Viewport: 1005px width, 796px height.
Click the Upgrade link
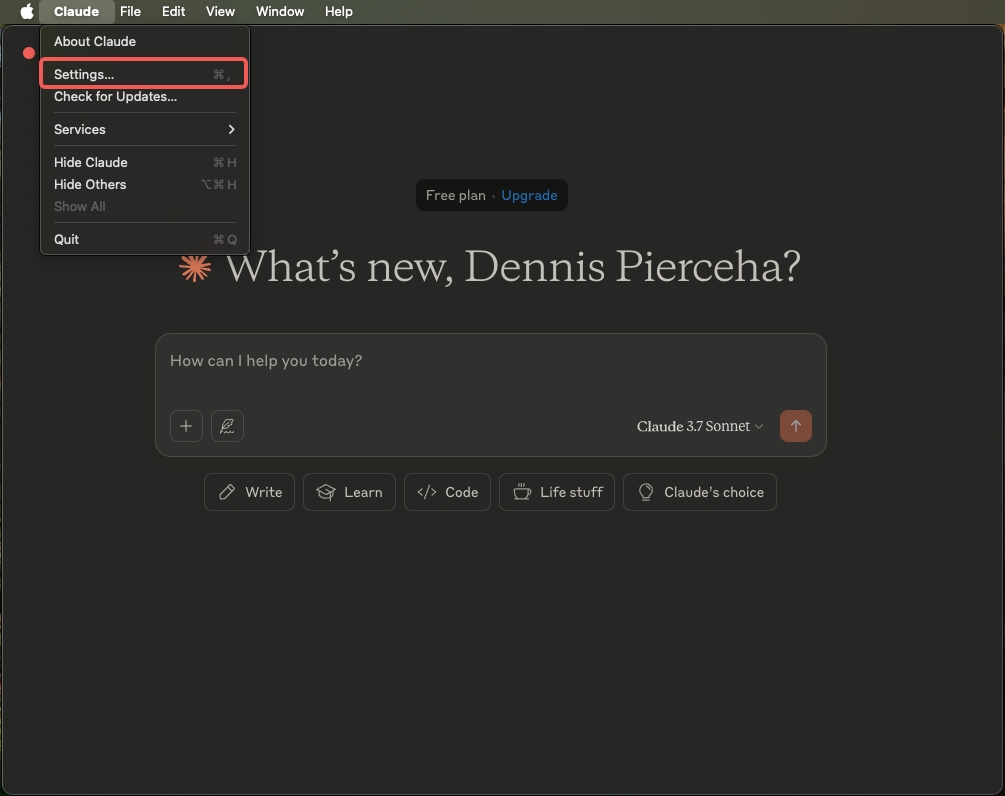tap(529, 195)
